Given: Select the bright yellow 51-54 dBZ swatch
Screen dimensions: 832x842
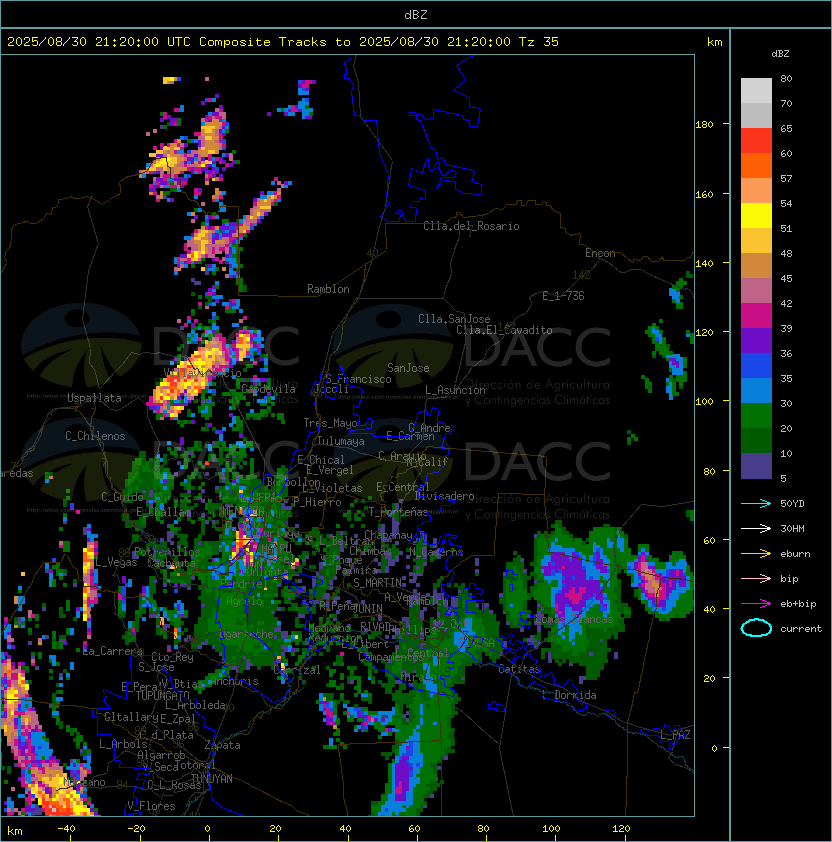Looking at the screenshot, I should coord(756,216).
